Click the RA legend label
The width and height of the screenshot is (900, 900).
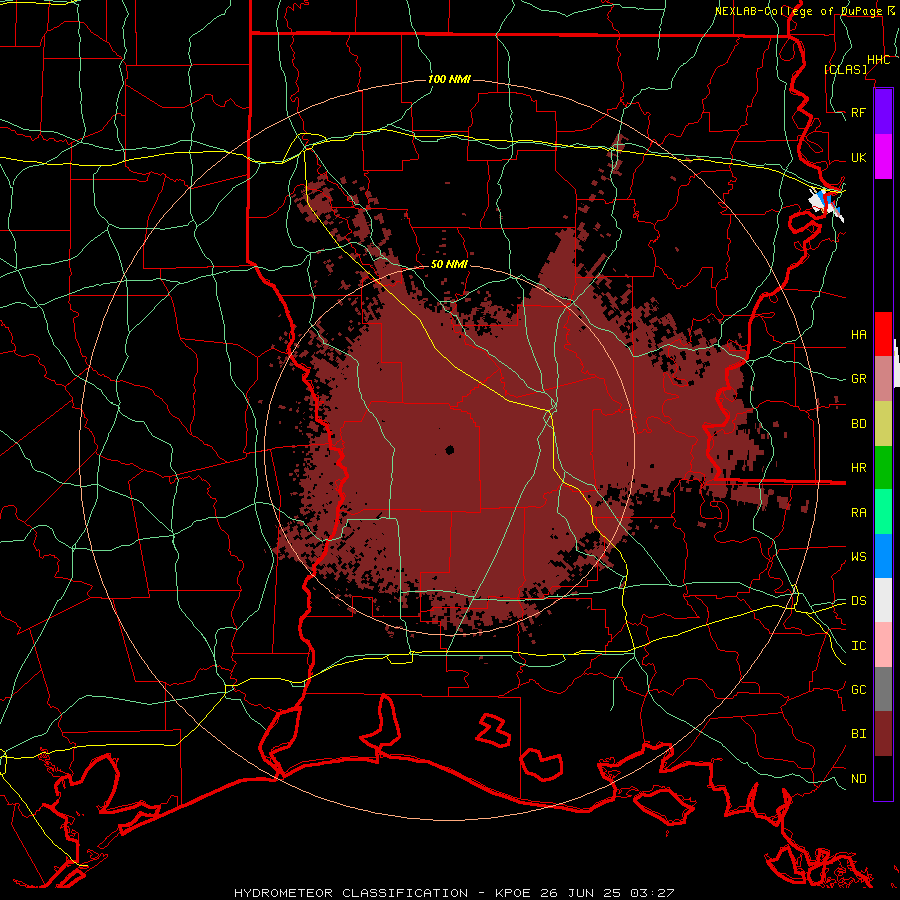point(859,512)
